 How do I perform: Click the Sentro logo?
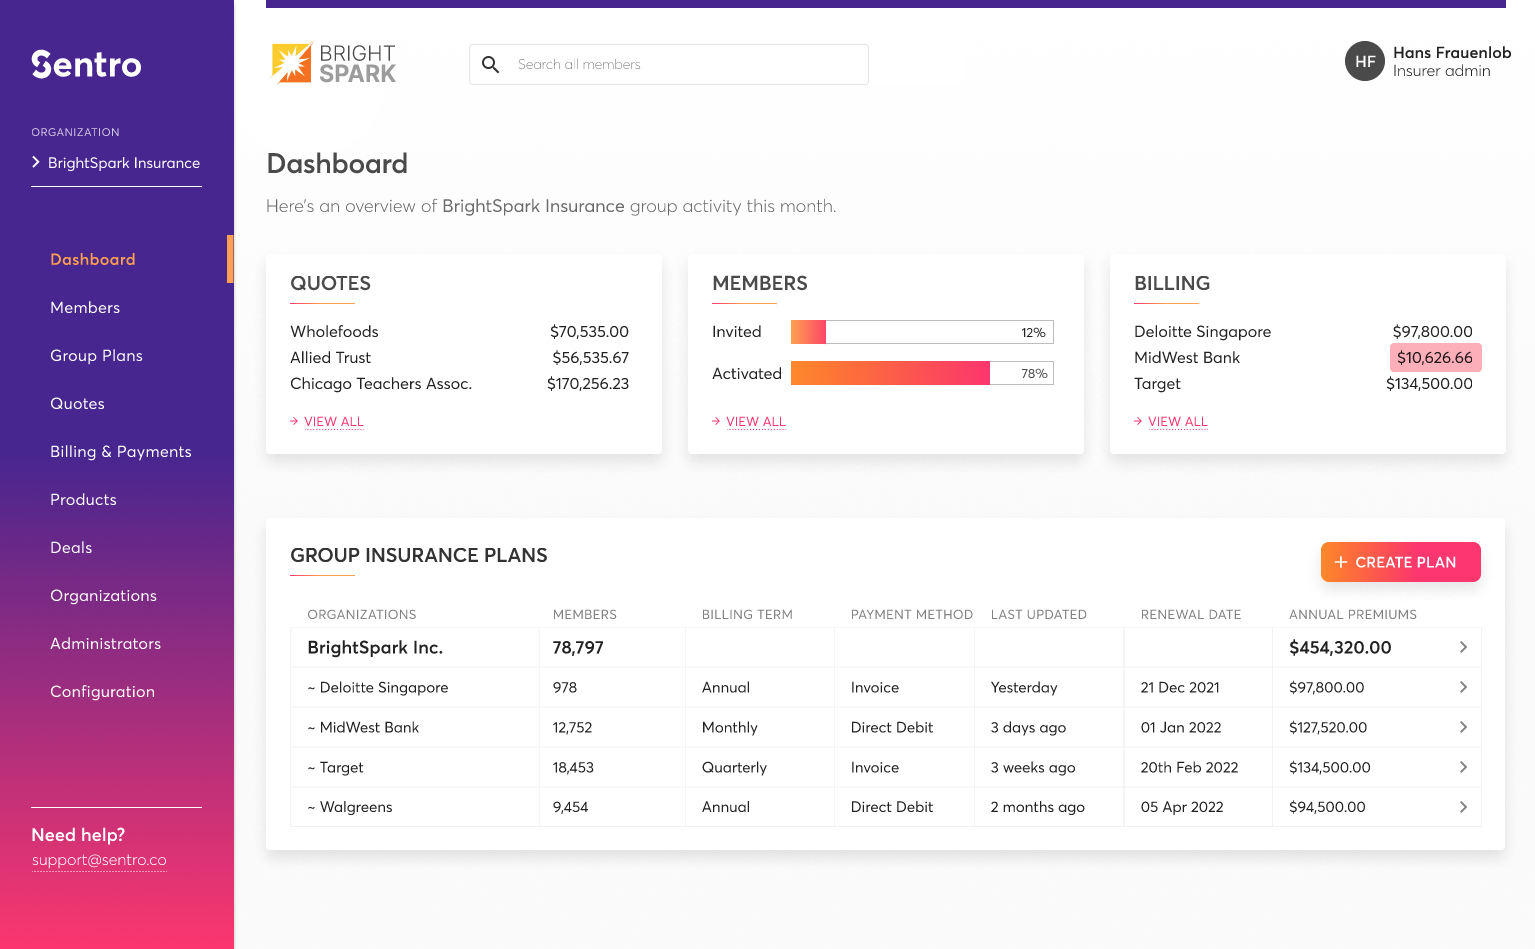[86, 65]
